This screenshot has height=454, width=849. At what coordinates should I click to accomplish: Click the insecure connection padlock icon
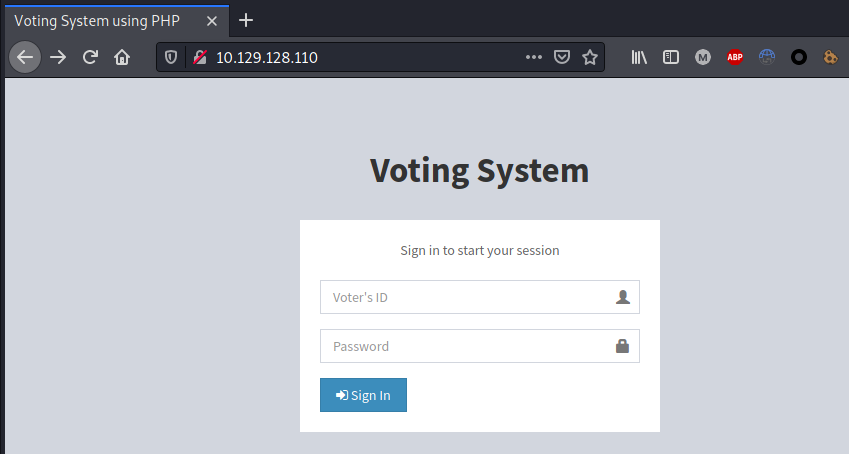199,57
